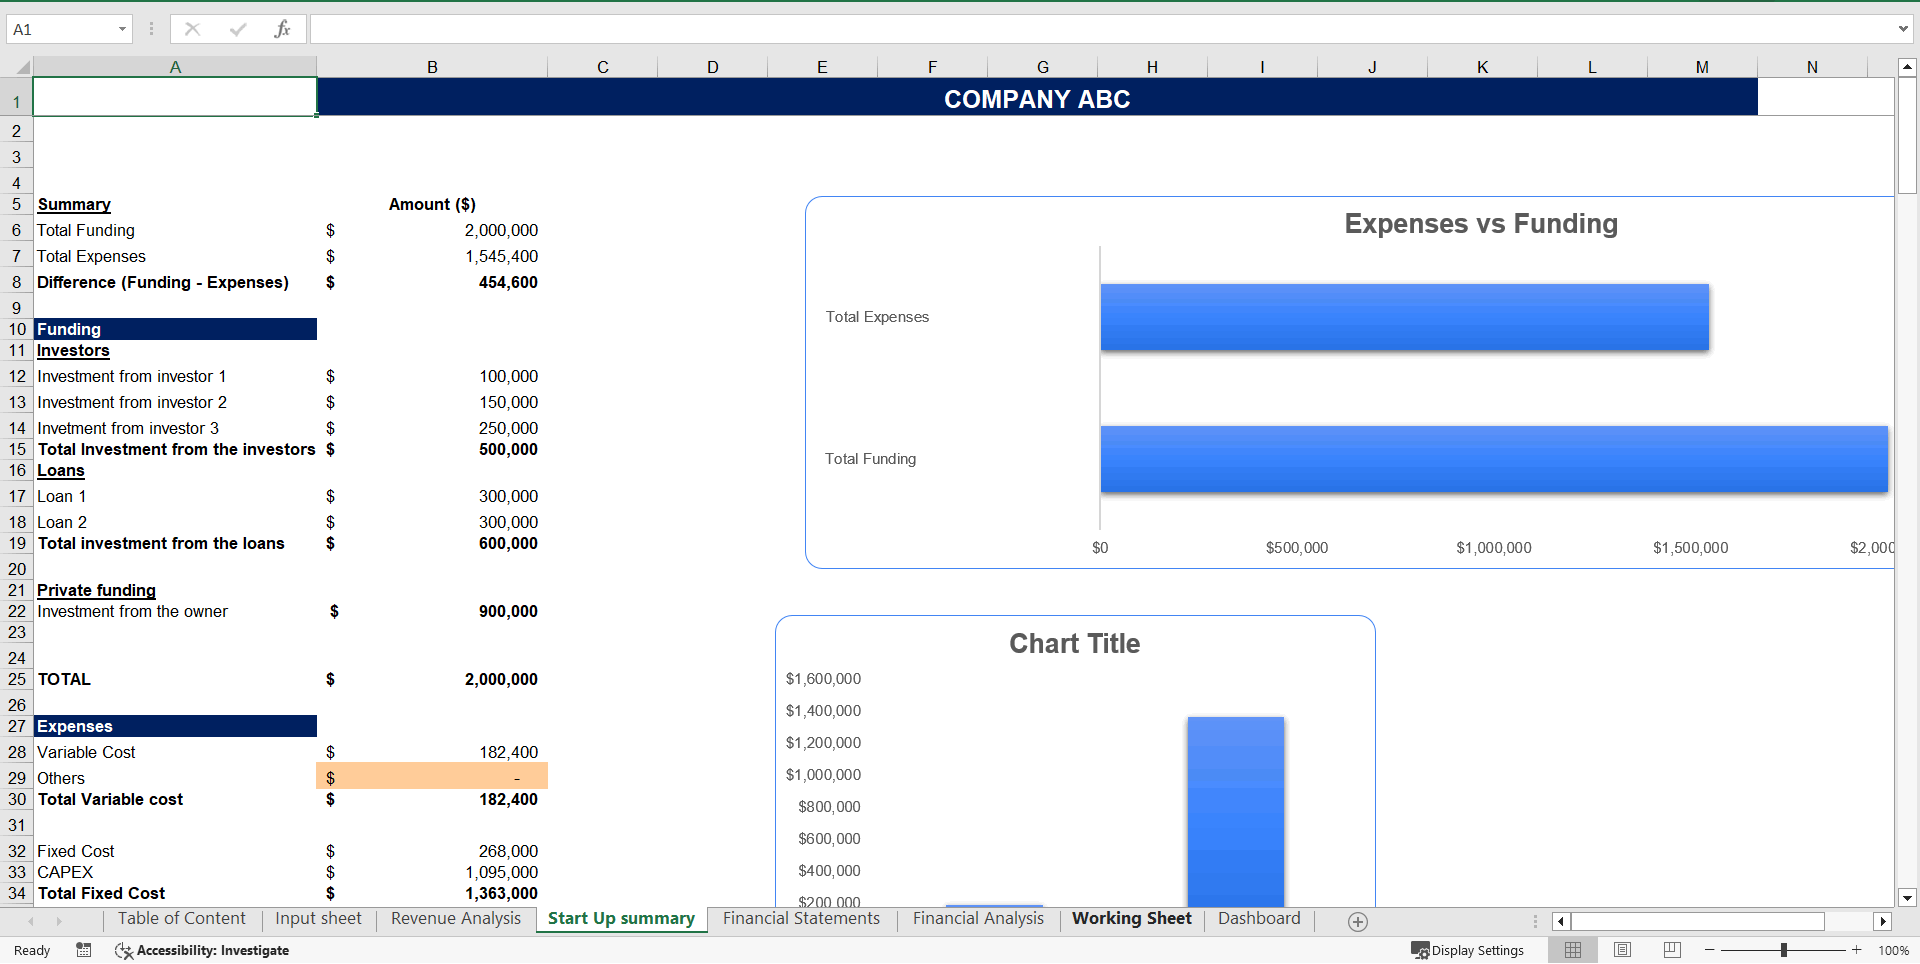Open Financial Statements sheet tab
This screenshot has height=964, width=1920.
801,918
